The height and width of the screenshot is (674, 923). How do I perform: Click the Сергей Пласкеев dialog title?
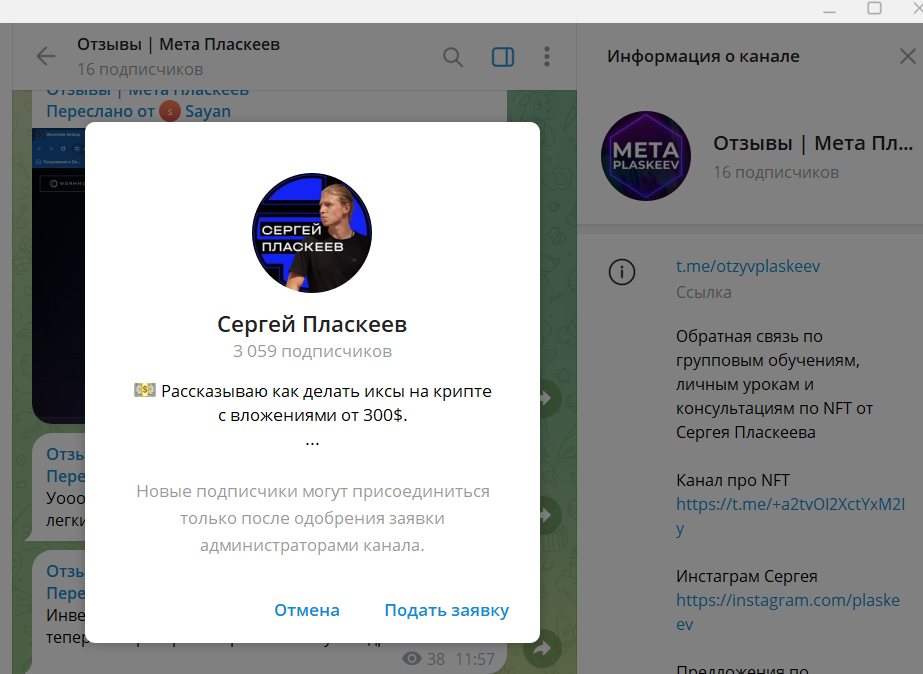click(312, 324)
